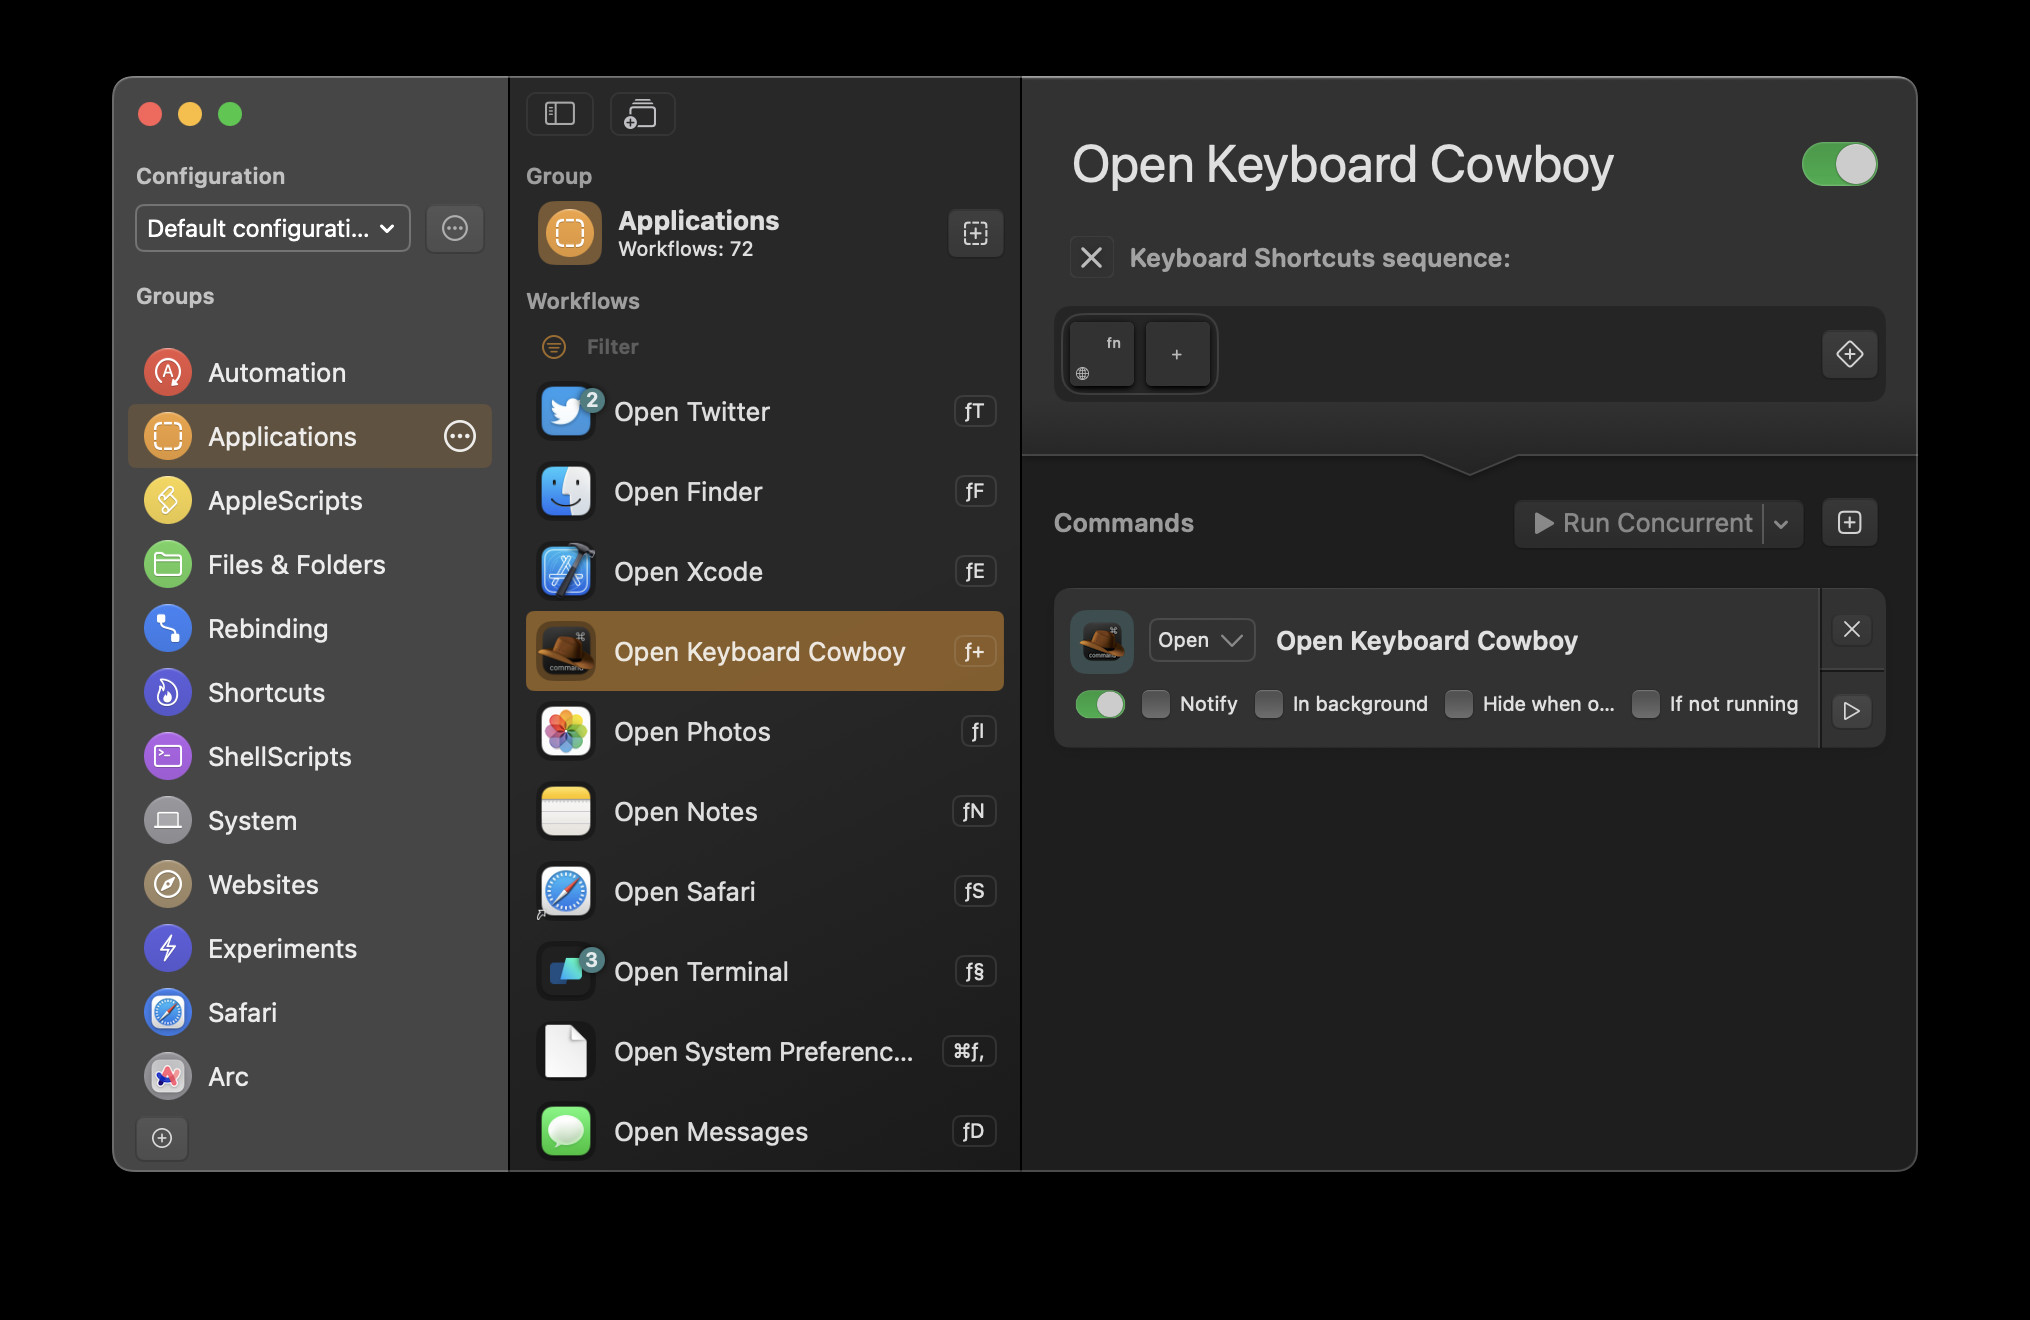This screenshot has width=2030, height=1320.
Task: Remove the Open Keyboard Cowboy command
Action: coord(1852,629)
